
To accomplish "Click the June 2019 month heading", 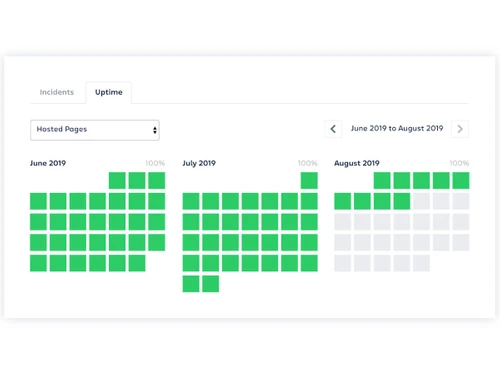I will [x=48, y=163].
